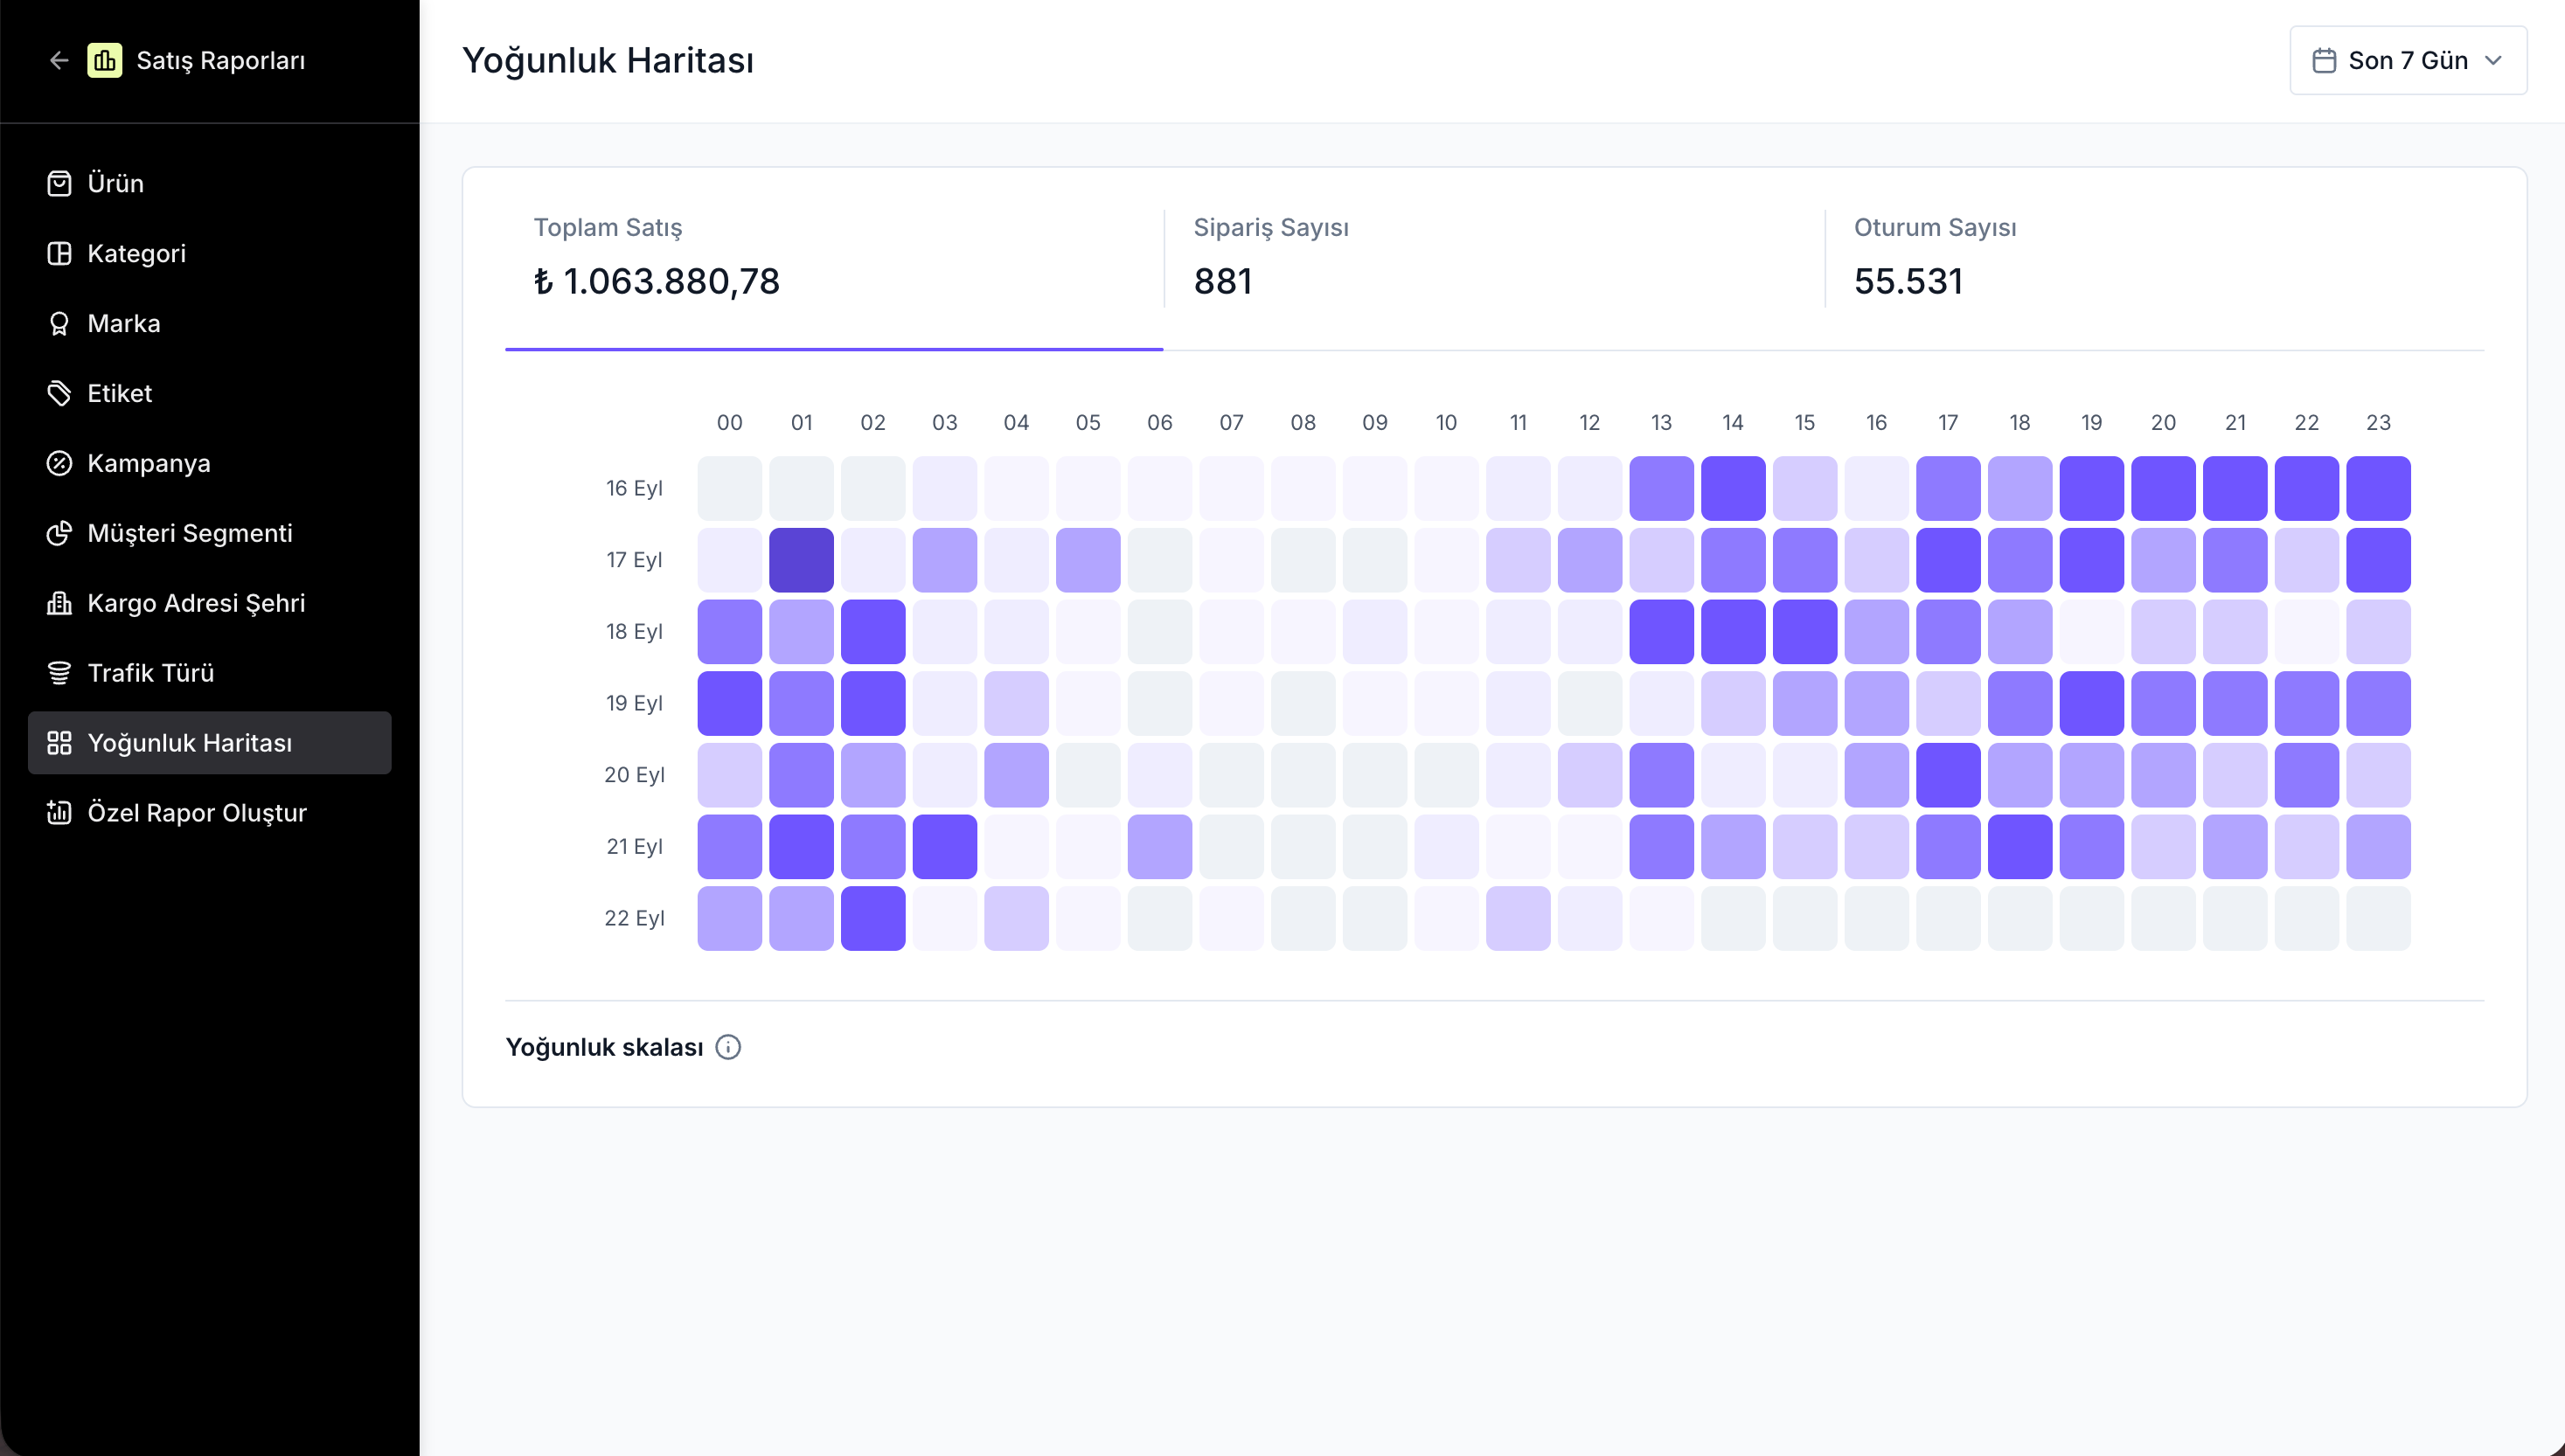Screen dimensions: 2565x1456
Task: Go to the Kategori report
Action: [x=210, y=254]
